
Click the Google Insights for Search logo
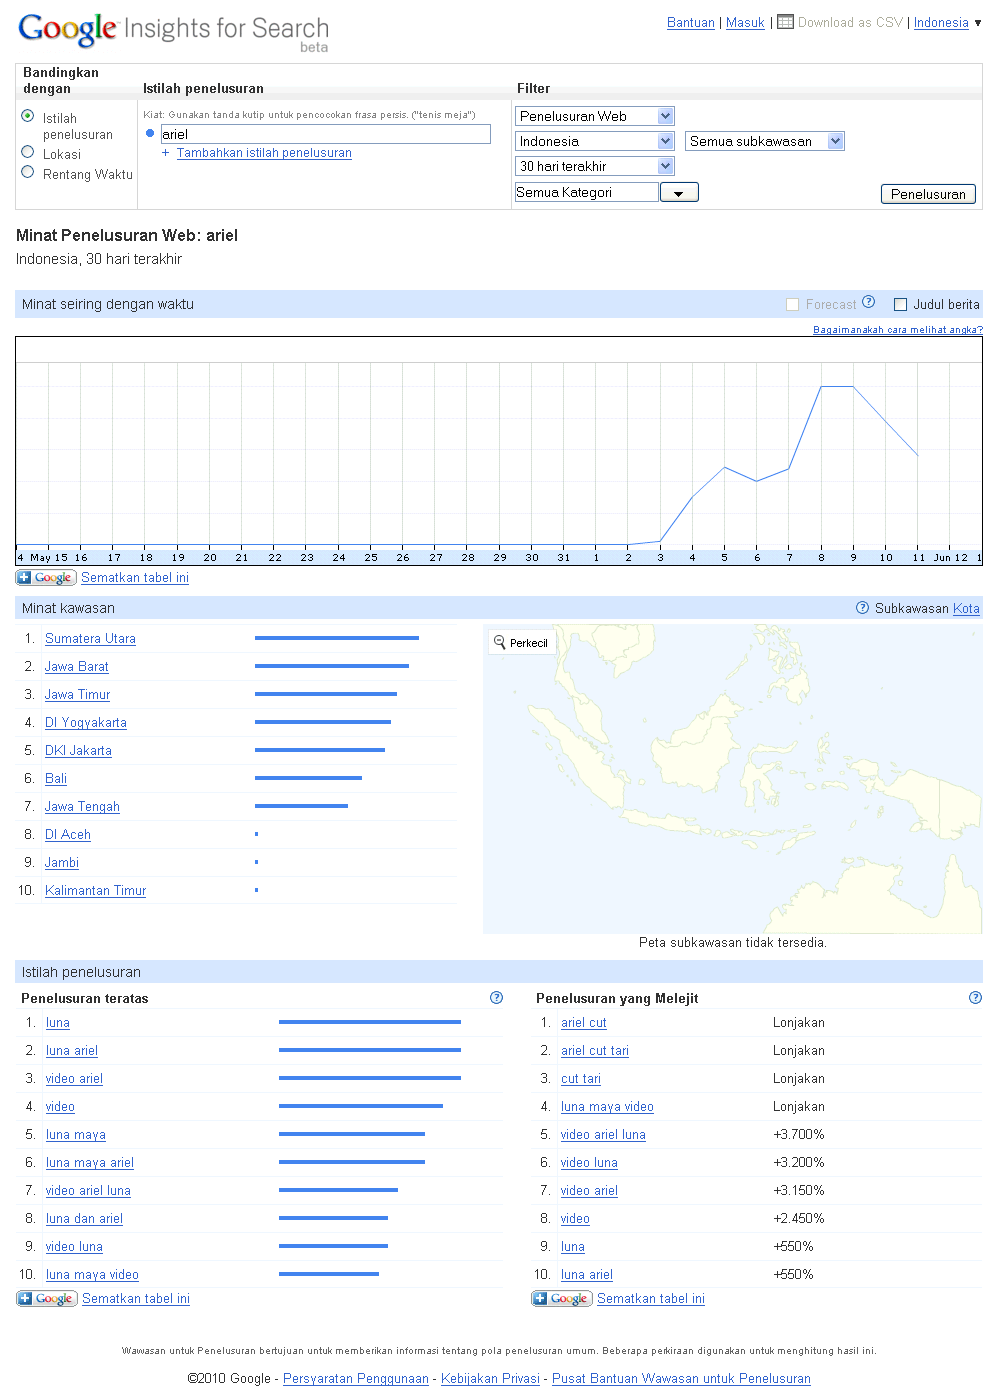(174, 31)
